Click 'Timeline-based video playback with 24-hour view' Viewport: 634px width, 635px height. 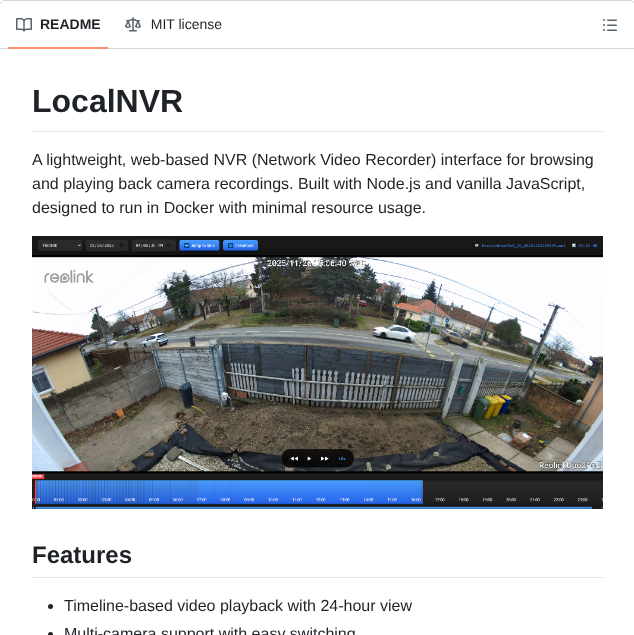coord(238,606)
